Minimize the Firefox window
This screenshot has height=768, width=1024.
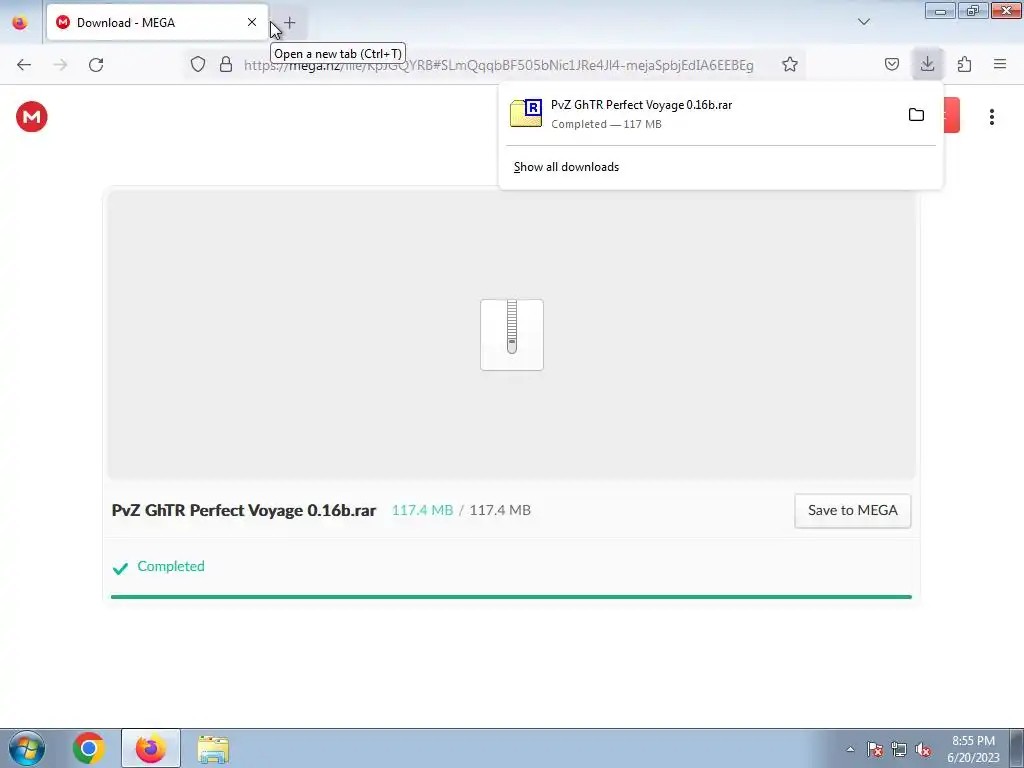tap(940, 11)
